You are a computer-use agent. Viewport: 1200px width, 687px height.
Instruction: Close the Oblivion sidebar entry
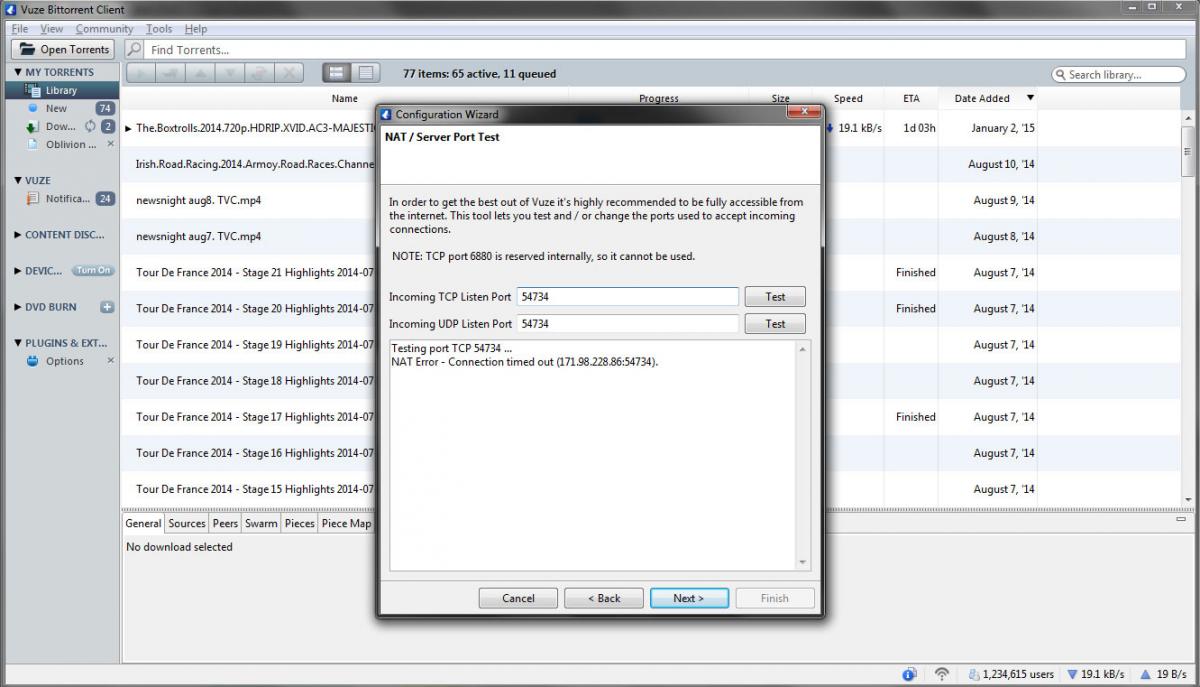(x=111, y=144)
